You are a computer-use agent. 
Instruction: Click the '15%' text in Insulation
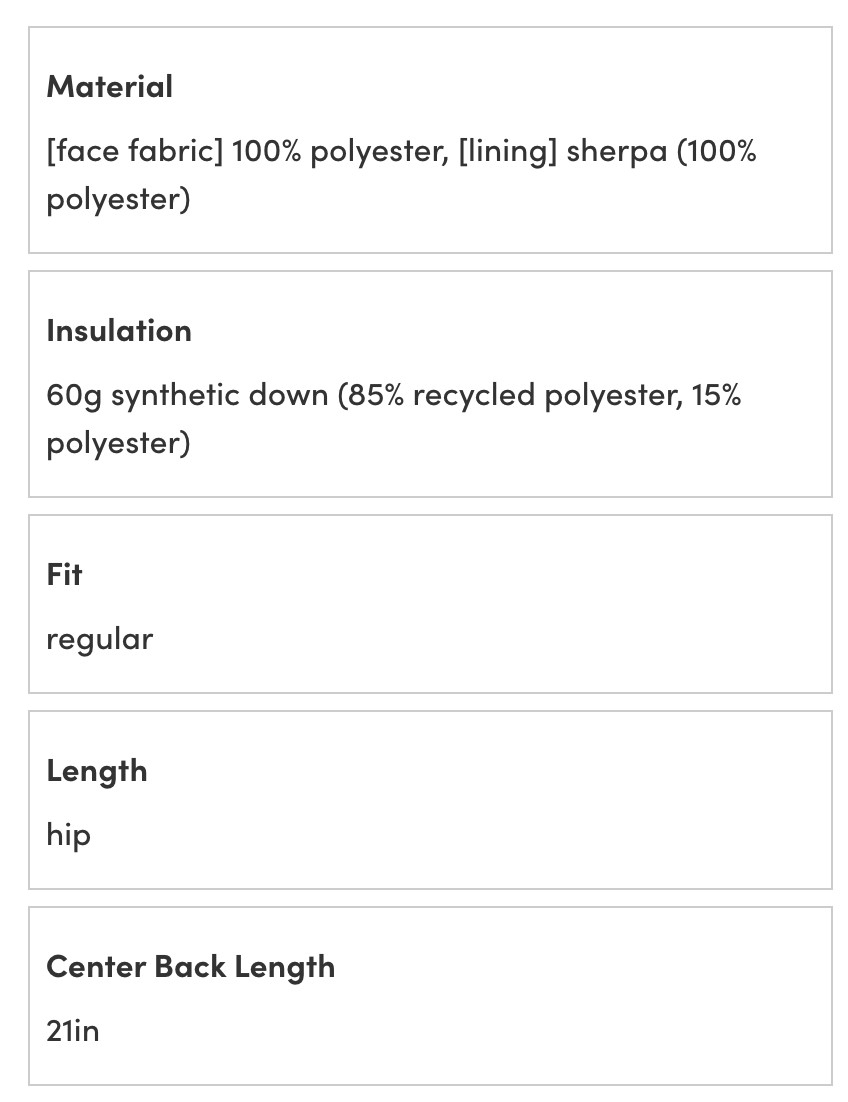tap(716, 396)
